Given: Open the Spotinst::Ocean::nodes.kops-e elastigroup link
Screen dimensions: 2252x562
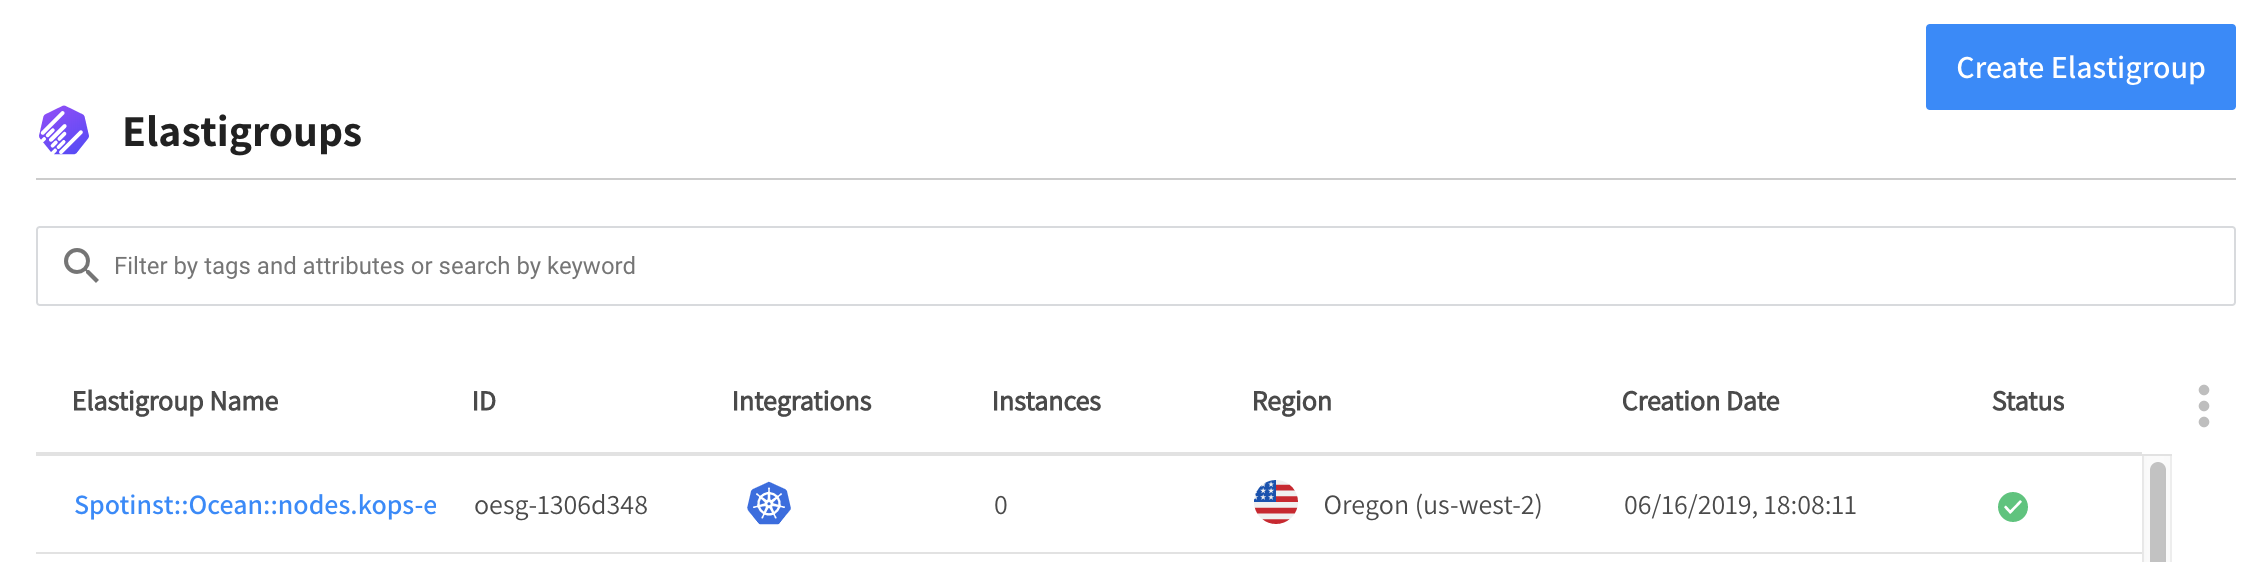Looking at the screenshot, I should point(255,505).
